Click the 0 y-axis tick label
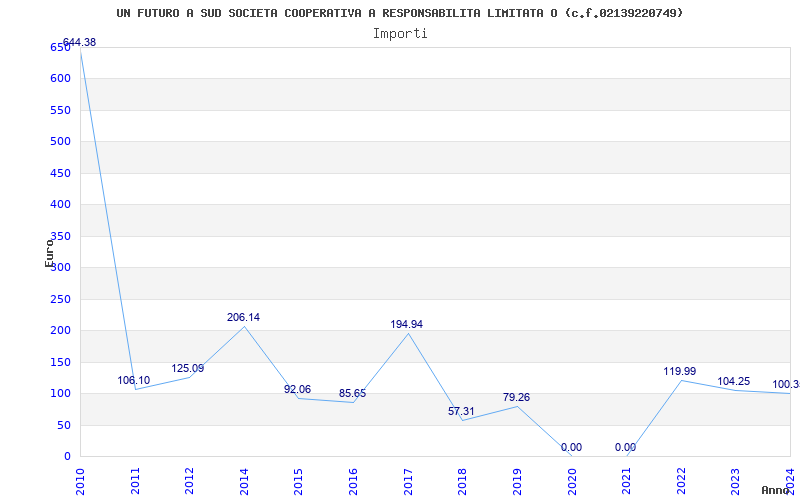 tap(67, 456)
